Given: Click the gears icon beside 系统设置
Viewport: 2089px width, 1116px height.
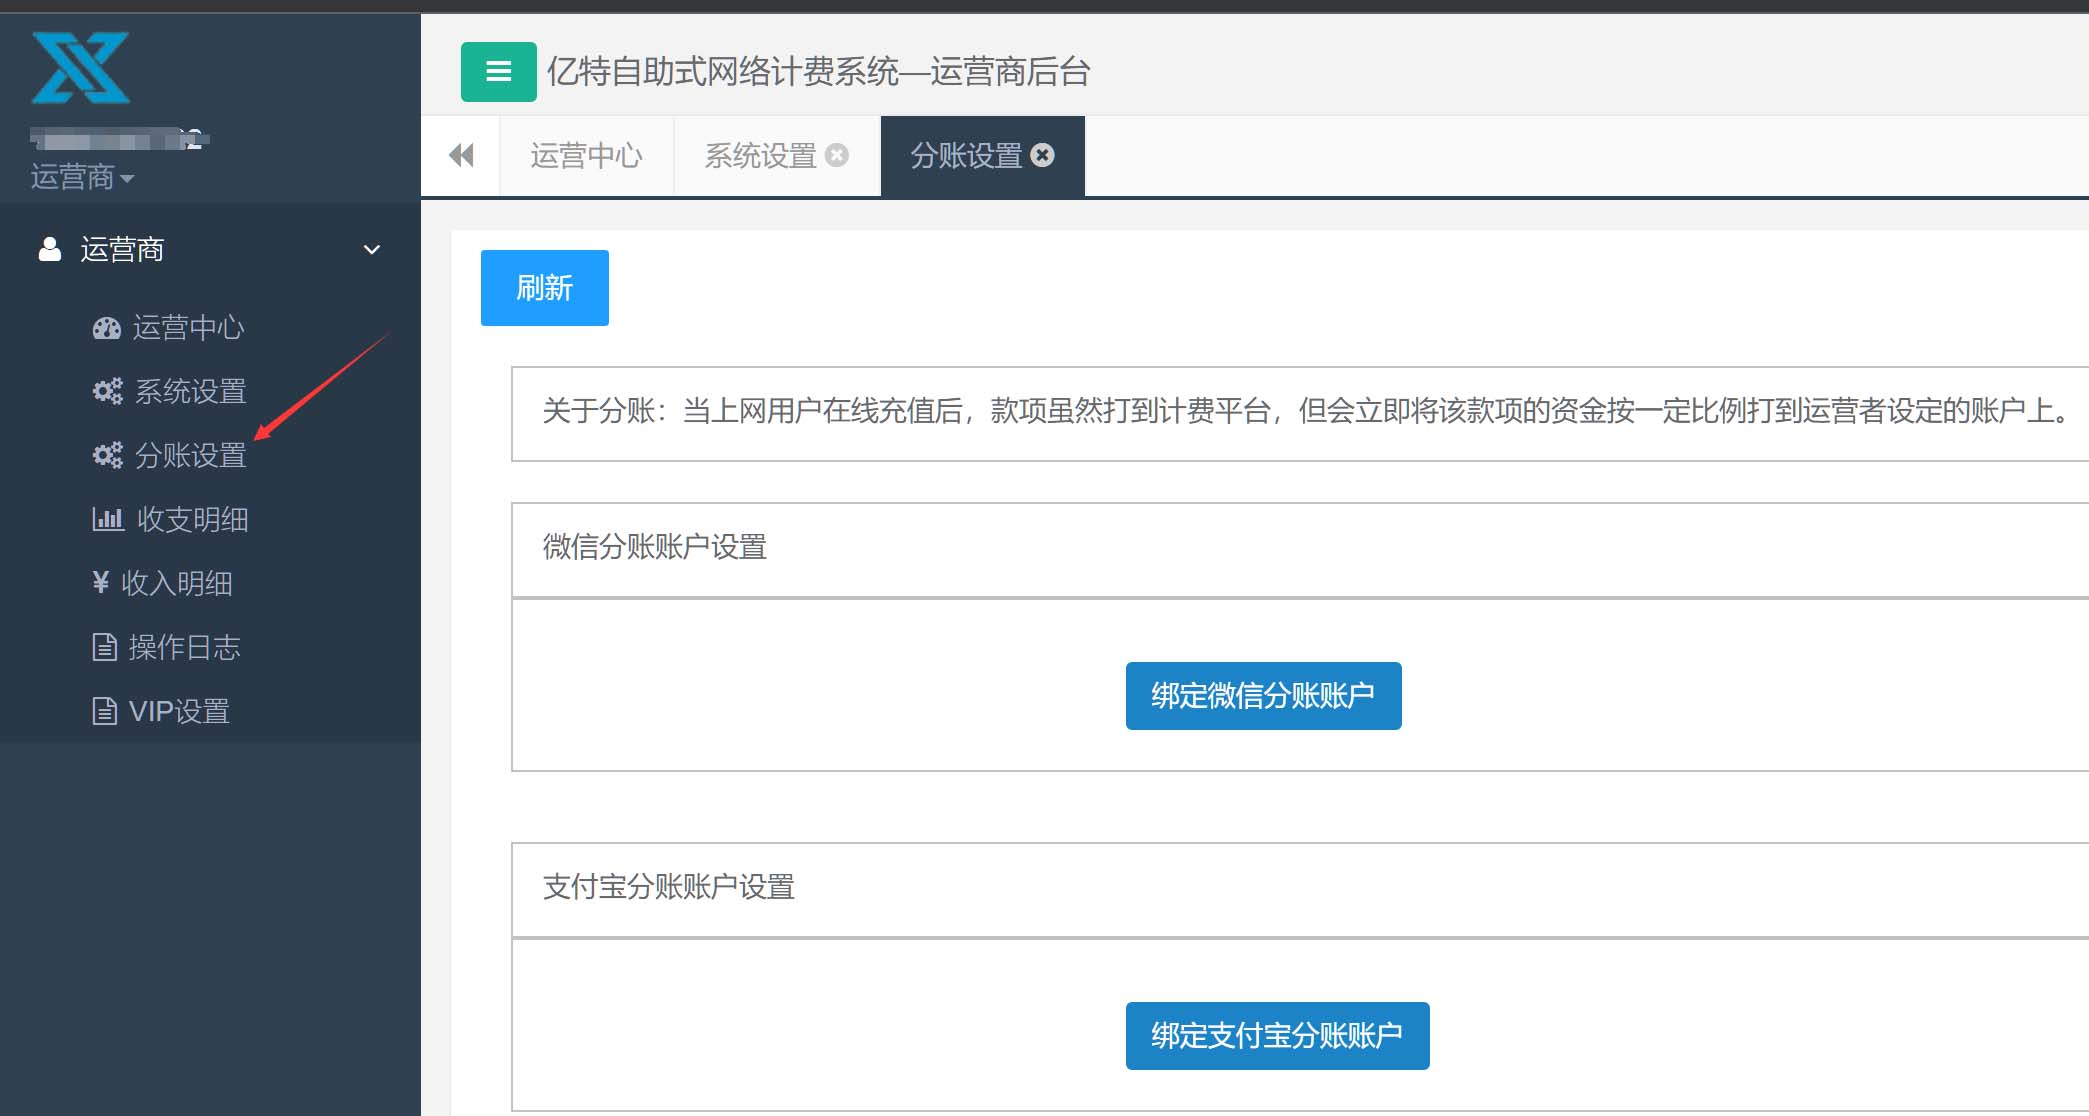Looking at the screenshot, I should click(107, 391).
